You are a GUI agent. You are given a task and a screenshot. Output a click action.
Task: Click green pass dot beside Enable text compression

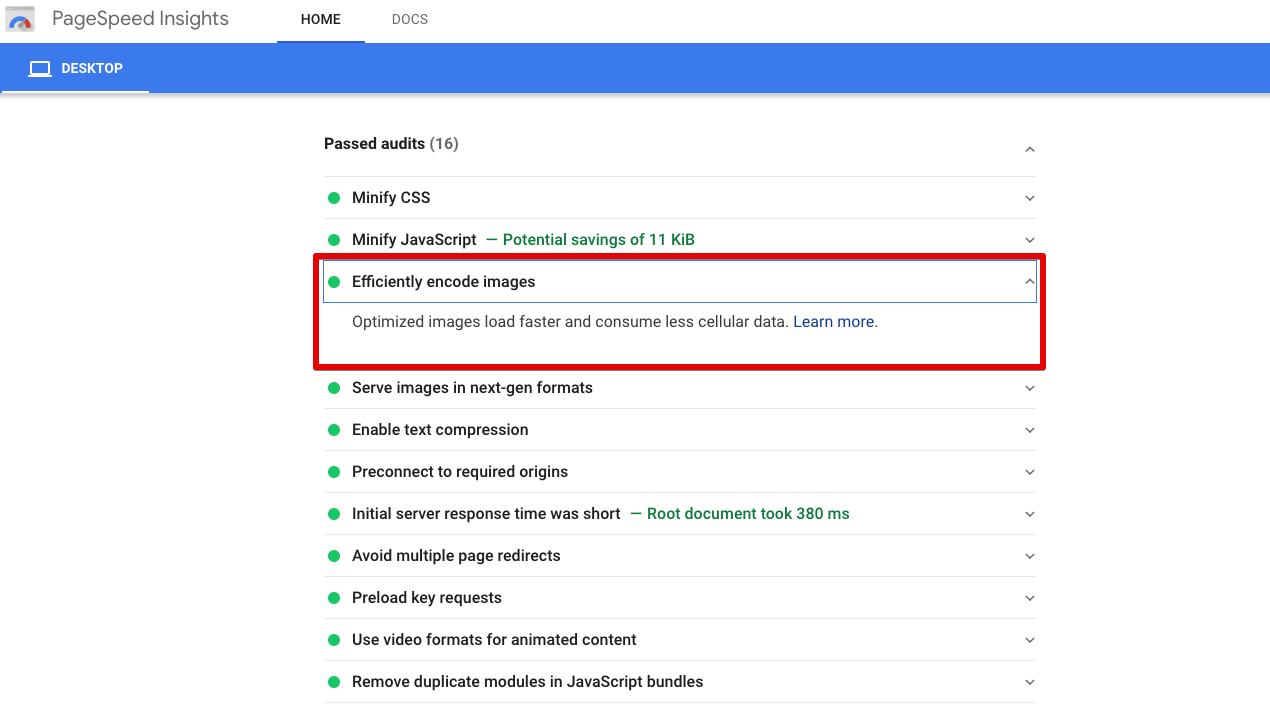(334, 430)
